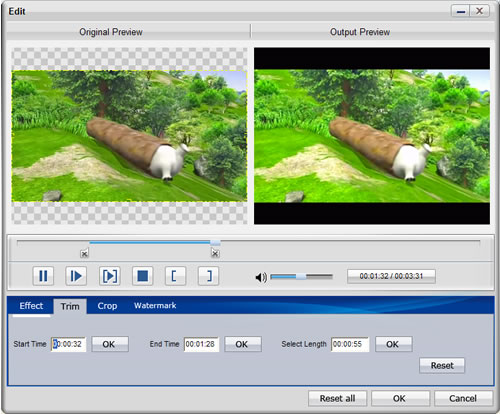
Task: Confirm Start Time with its OK button
Action: click(110, 344)
